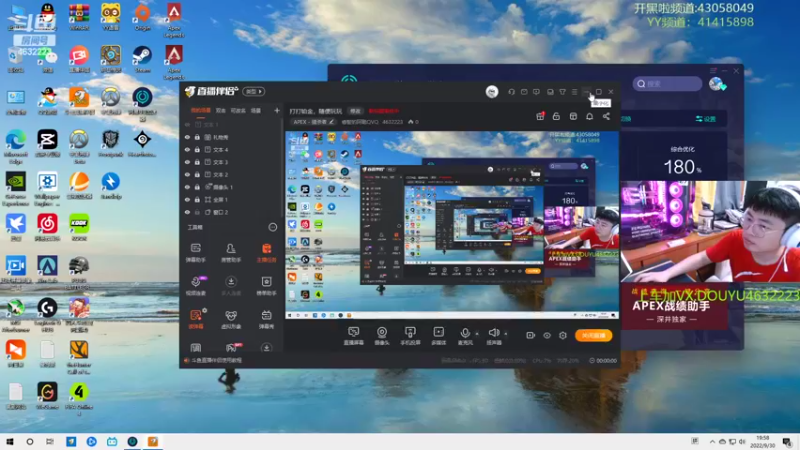Open stream settings gear icon
The height and width of the screenshot is (450, 800).
pos(563,335)
